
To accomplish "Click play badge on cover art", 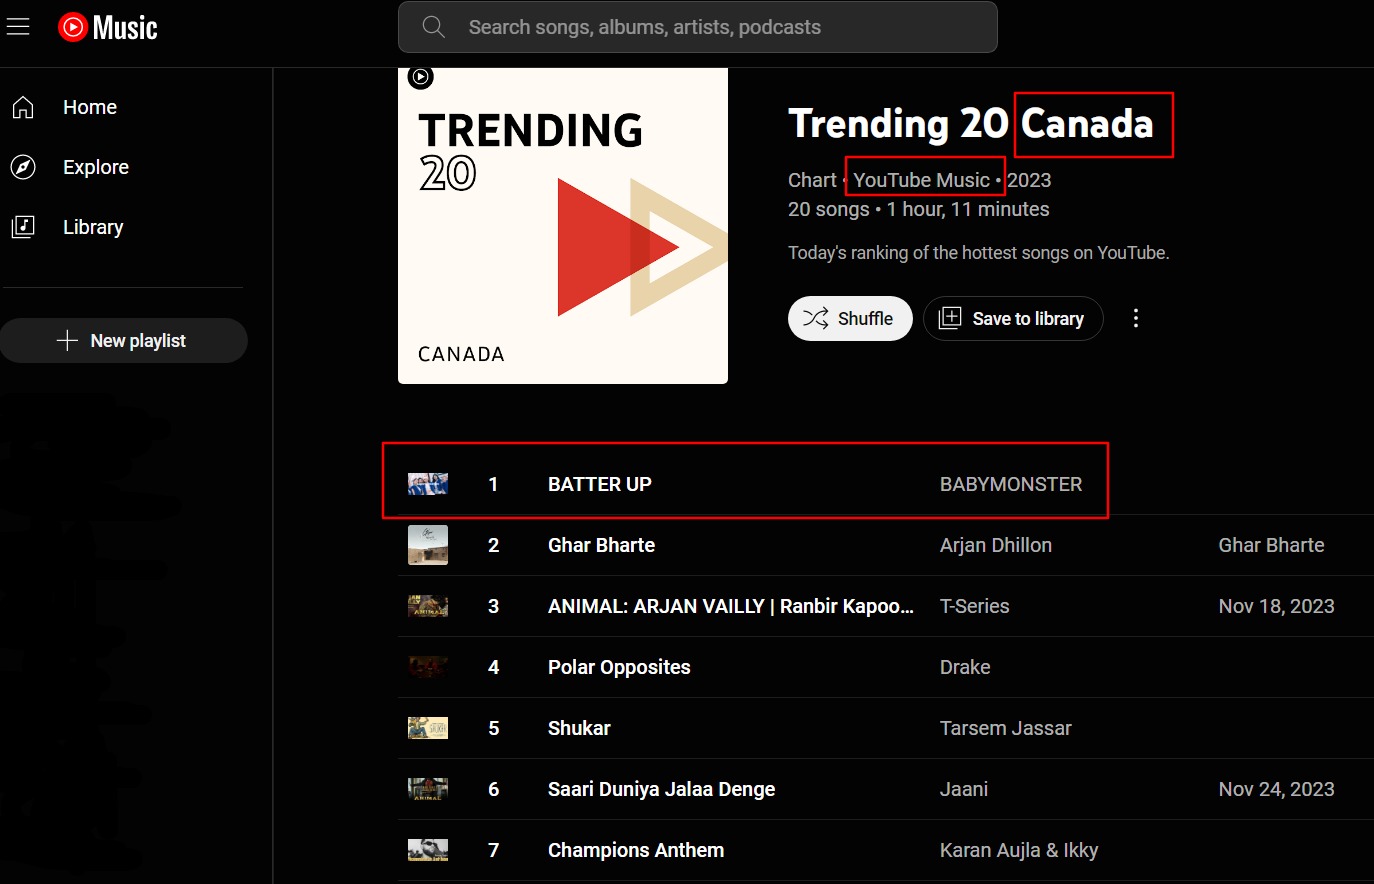I will (x=421, y=77).
